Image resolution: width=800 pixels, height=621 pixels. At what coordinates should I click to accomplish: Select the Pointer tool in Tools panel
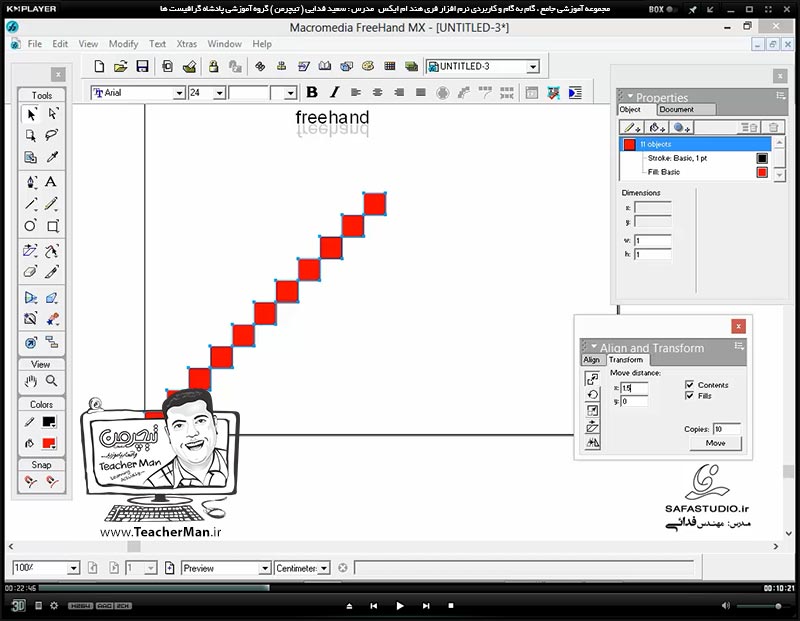pos(31,114)
